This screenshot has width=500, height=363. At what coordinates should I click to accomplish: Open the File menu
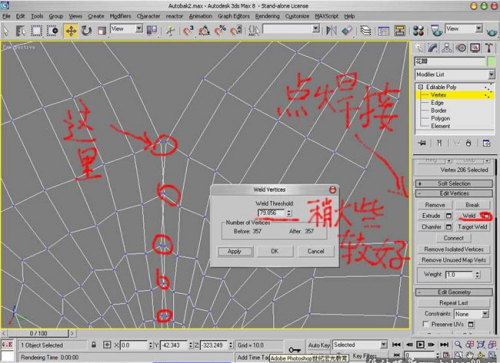6,16
